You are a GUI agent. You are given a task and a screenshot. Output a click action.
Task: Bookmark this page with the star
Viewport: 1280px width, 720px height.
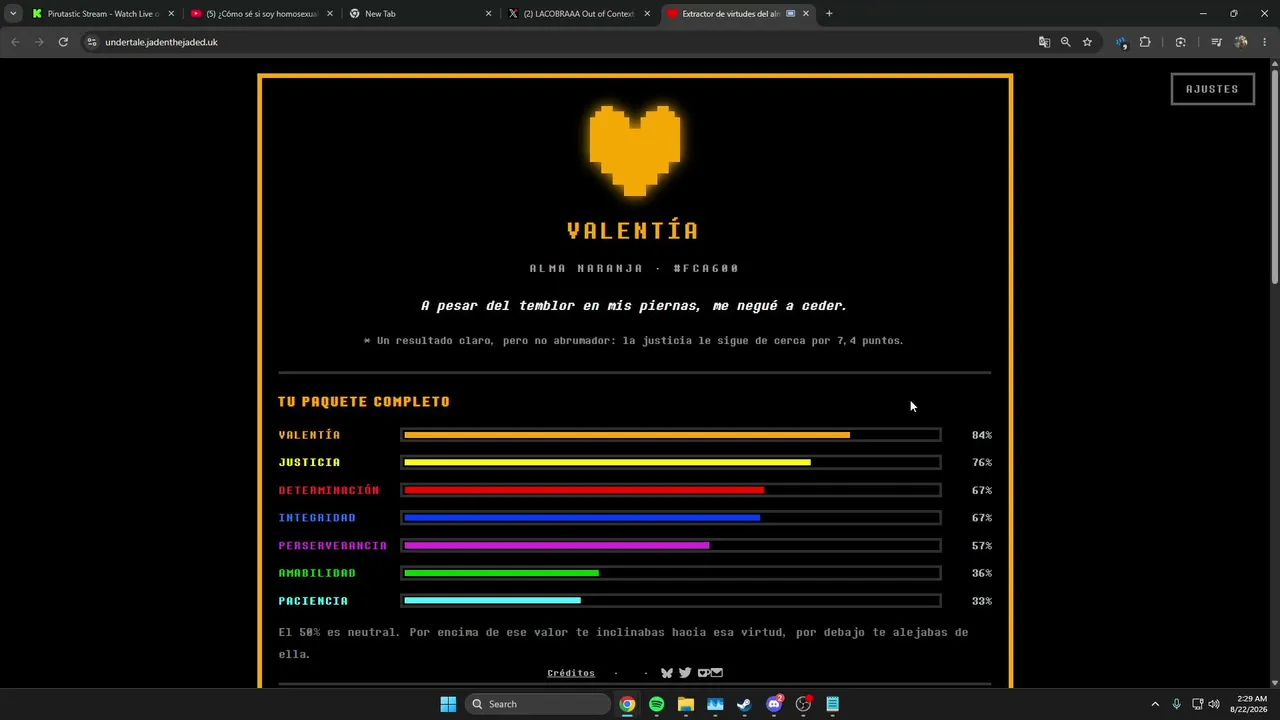tap(1087, 42)
